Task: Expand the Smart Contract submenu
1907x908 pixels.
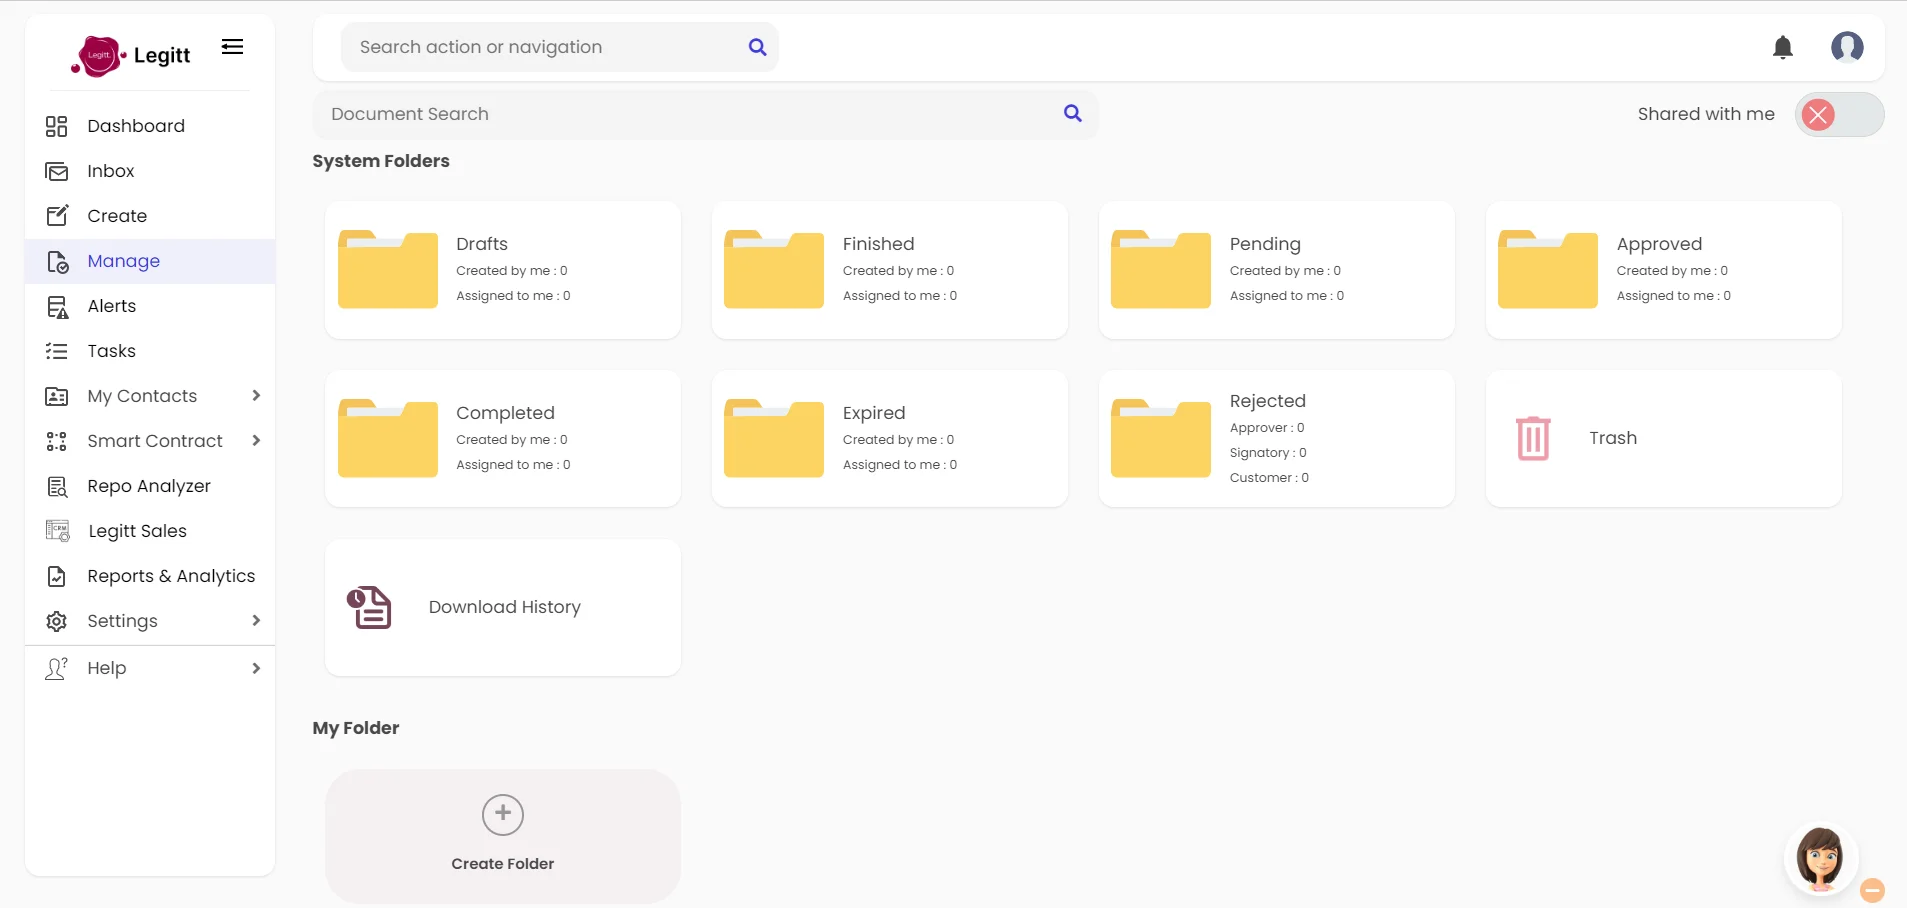Action: (x=154, y=441)
